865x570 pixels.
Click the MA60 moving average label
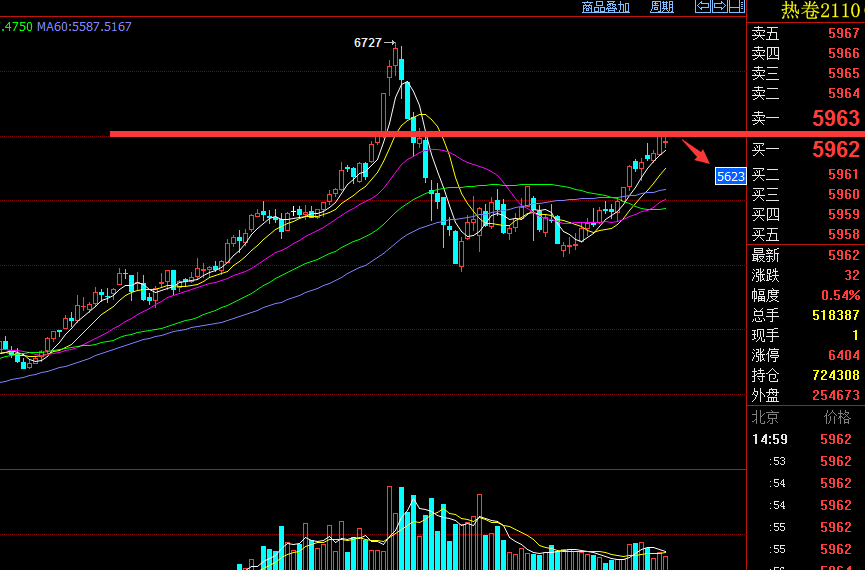click(x=84, y=27)
